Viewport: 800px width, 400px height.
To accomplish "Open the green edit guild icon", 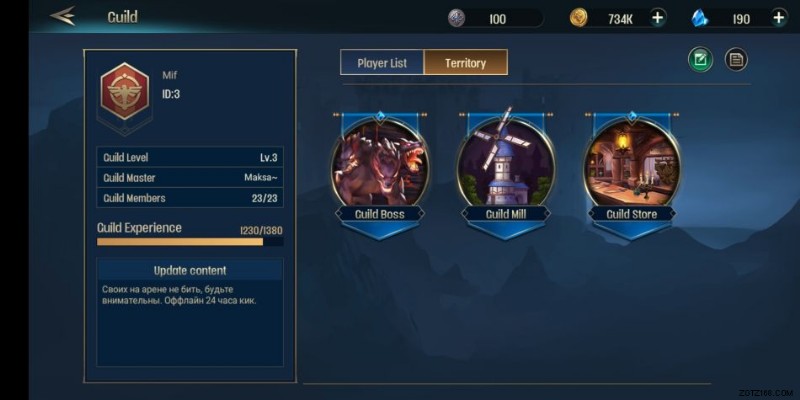I will click(700, 60).
